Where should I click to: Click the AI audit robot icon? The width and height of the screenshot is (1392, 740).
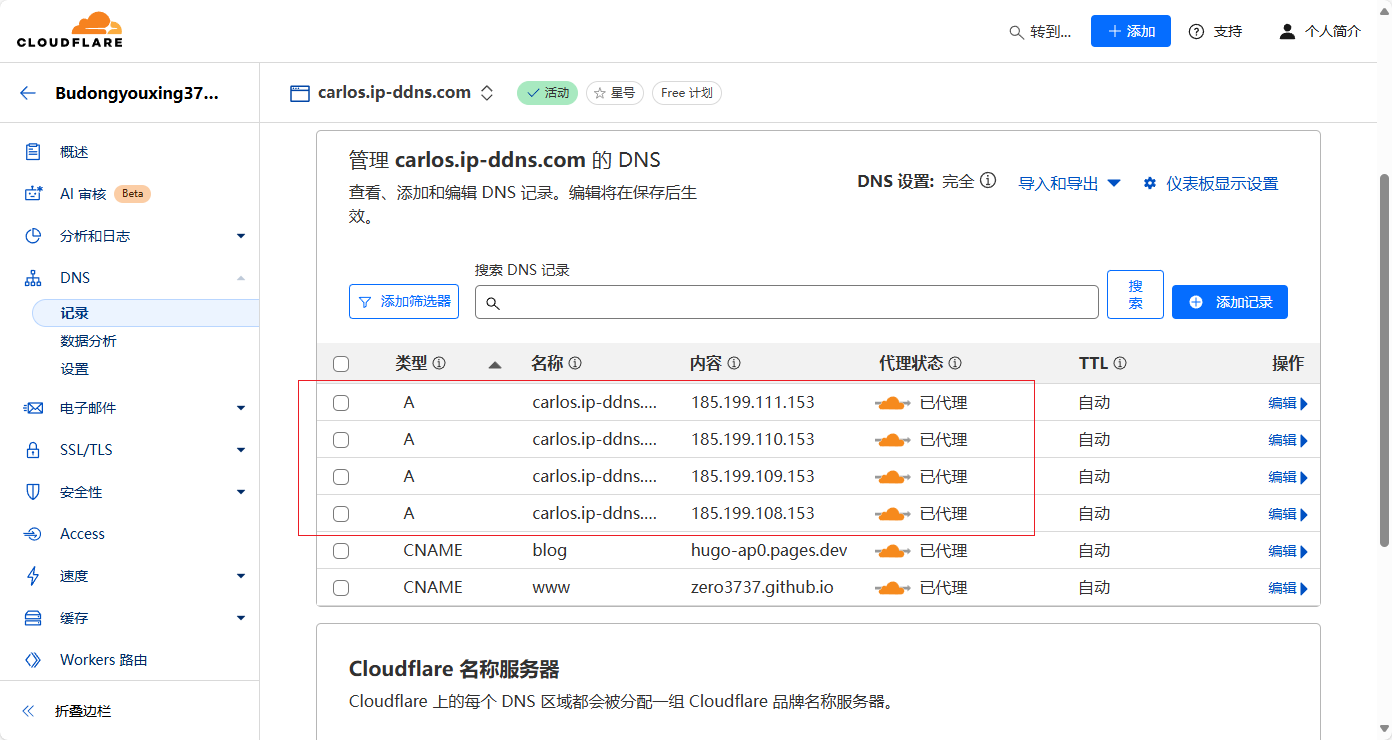pyautogui.click(x=33, y=194)
